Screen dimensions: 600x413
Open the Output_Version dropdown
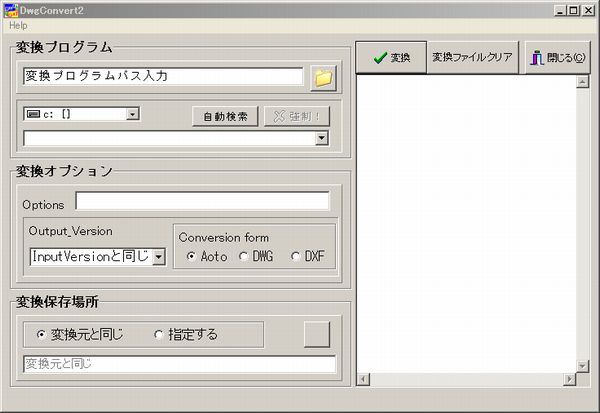158,257
